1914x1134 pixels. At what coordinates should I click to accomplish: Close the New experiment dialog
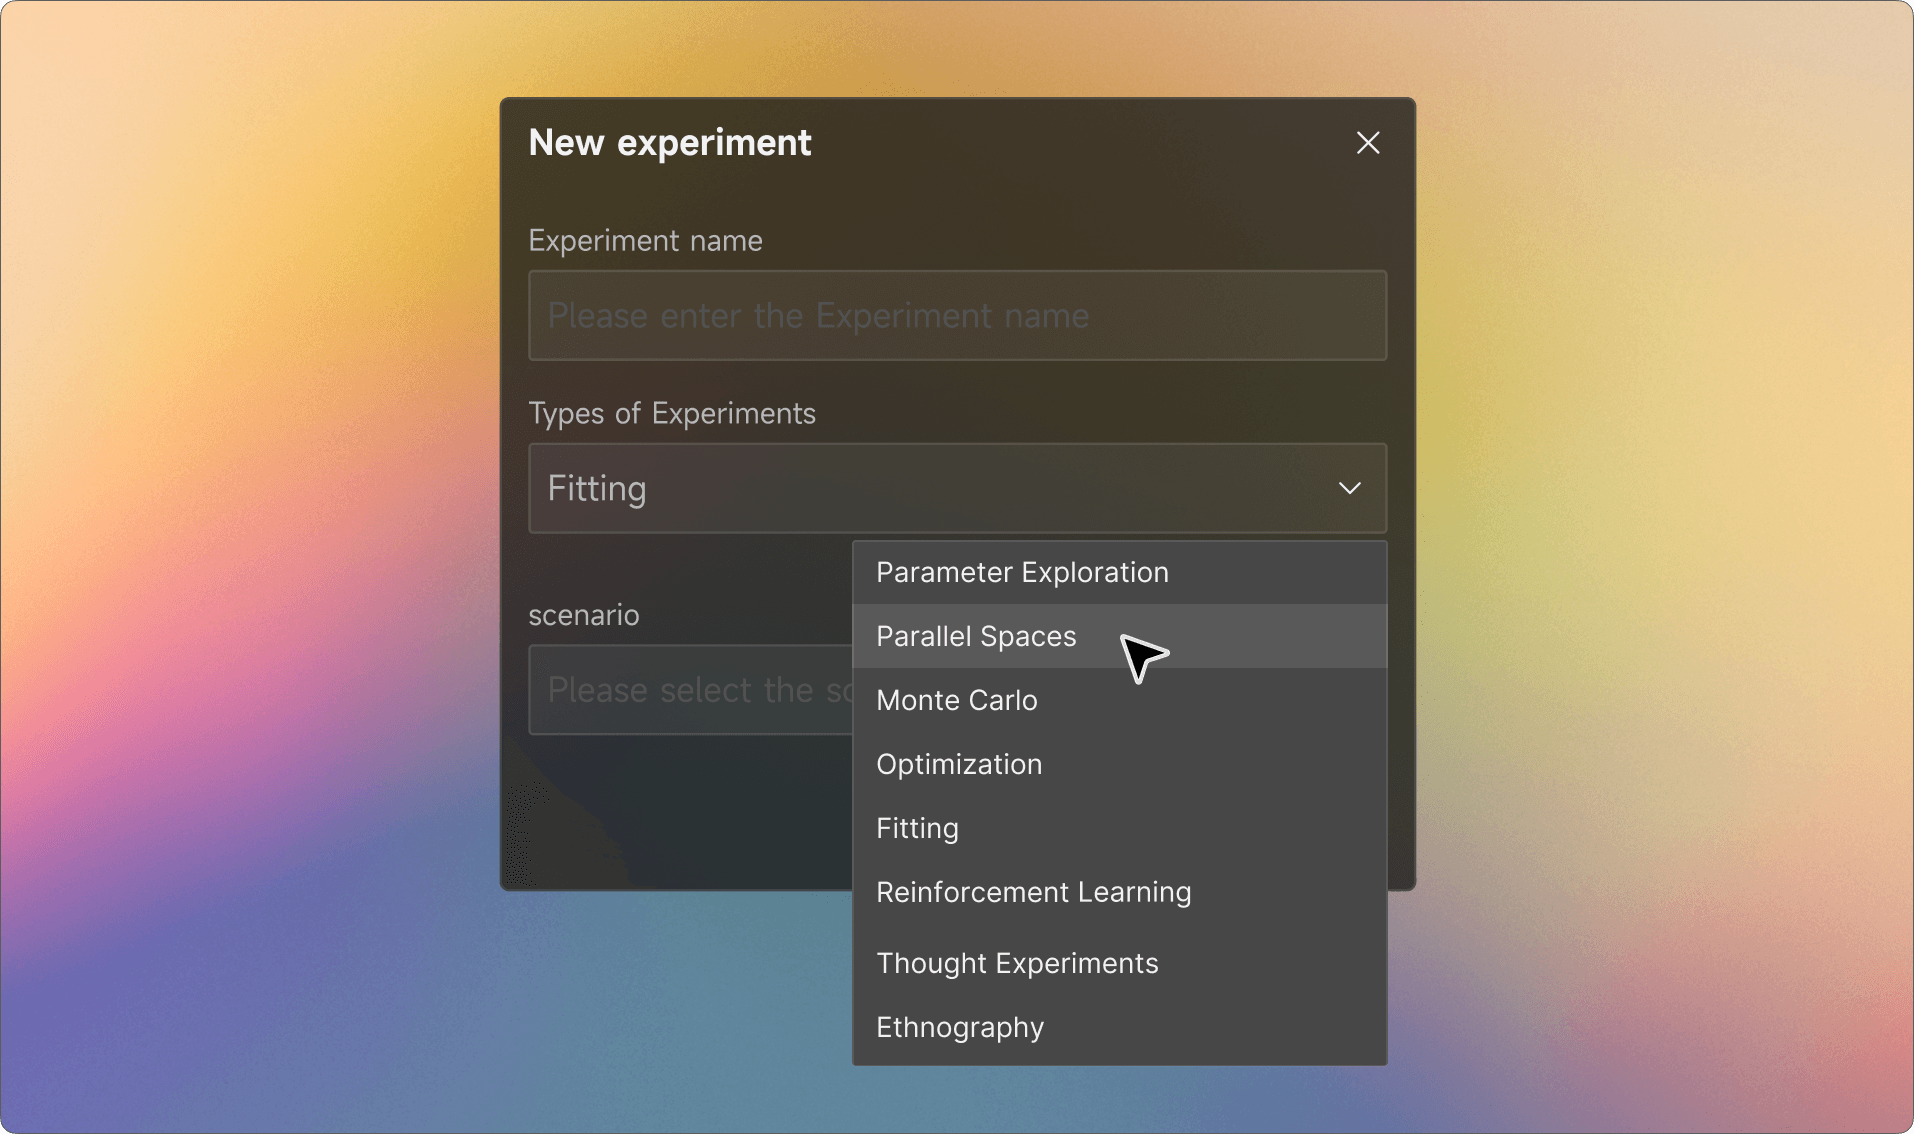tap(1367, 143)
